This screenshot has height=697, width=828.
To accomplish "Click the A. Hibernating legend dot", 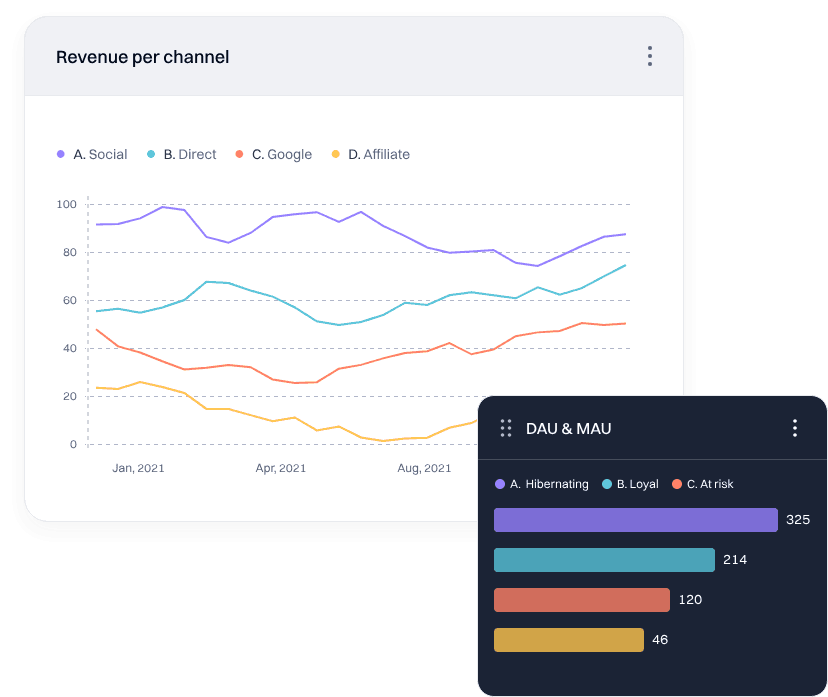I will click(498, 484).
